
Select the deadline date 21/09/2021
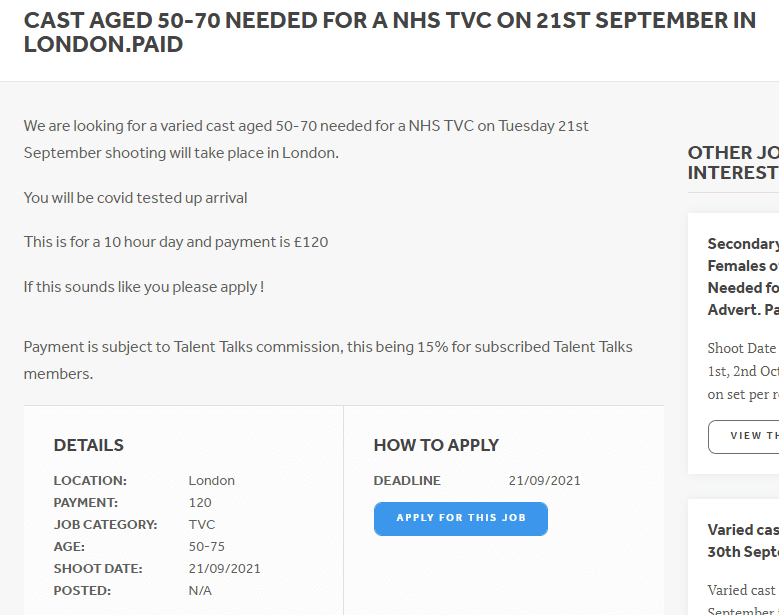544,481
